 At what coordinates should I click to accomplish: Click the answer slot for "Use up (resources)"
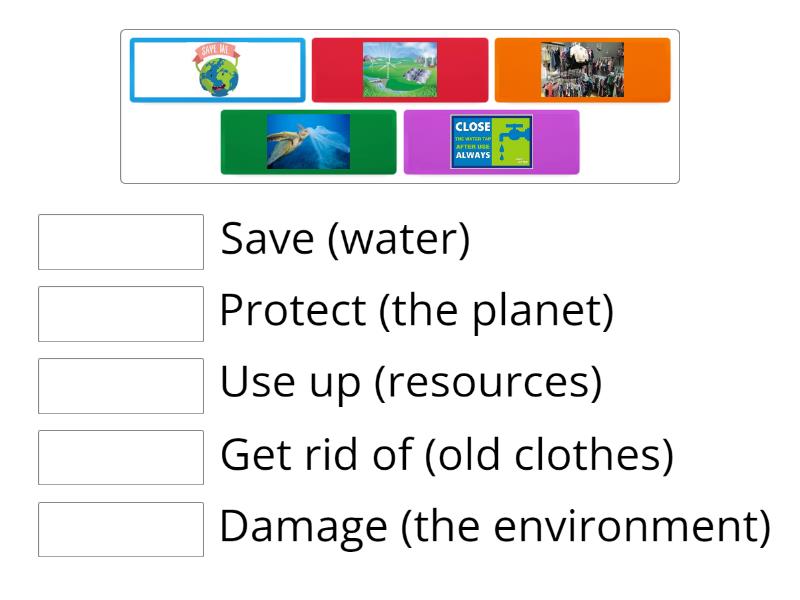(x=120, y=385)
